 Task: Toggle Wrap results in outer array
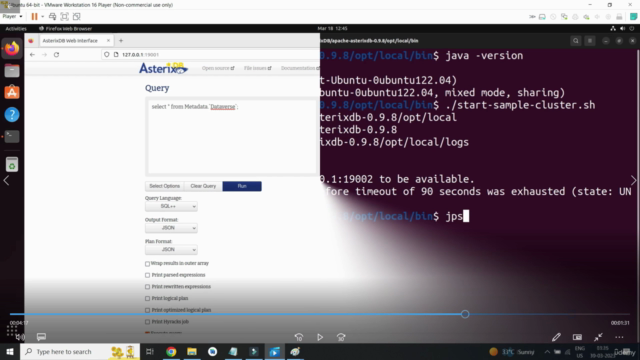pyautogui.click(x=147, y=264)
